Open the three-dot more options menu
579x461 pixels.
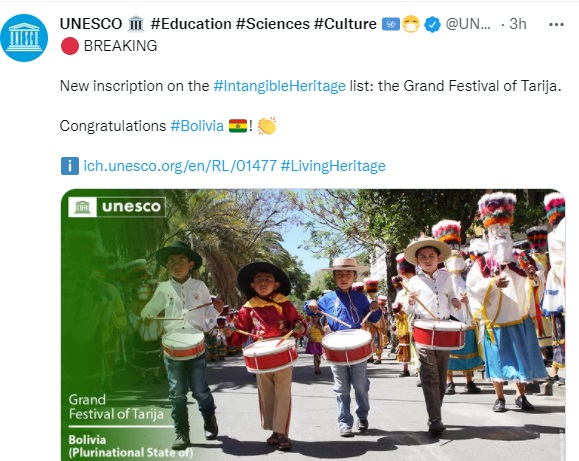[556, 24]
